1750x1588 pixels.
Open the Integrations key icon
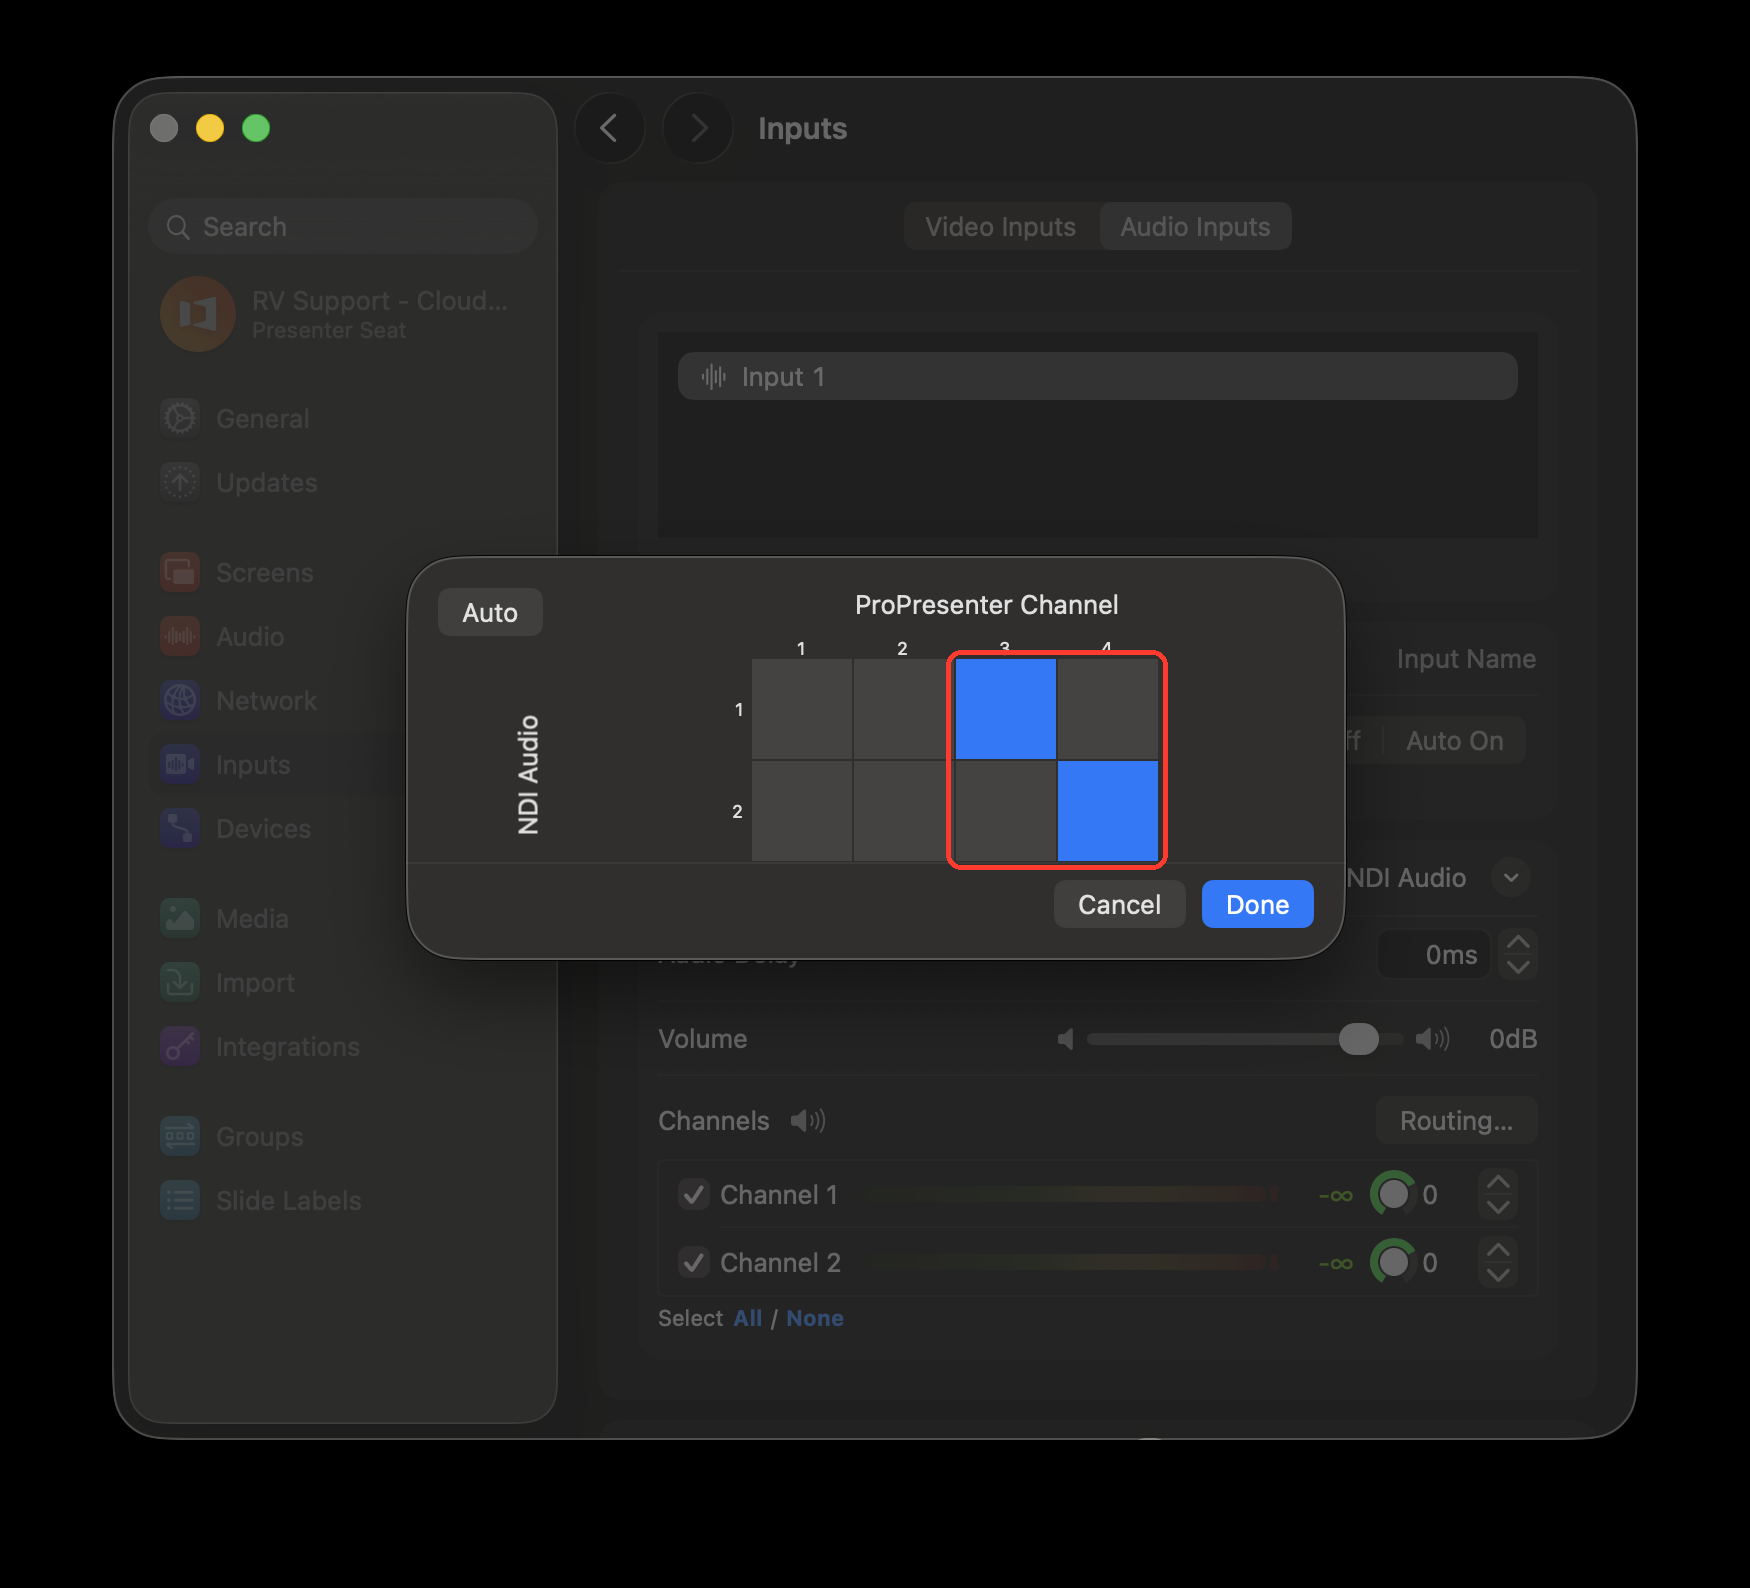180,1046
